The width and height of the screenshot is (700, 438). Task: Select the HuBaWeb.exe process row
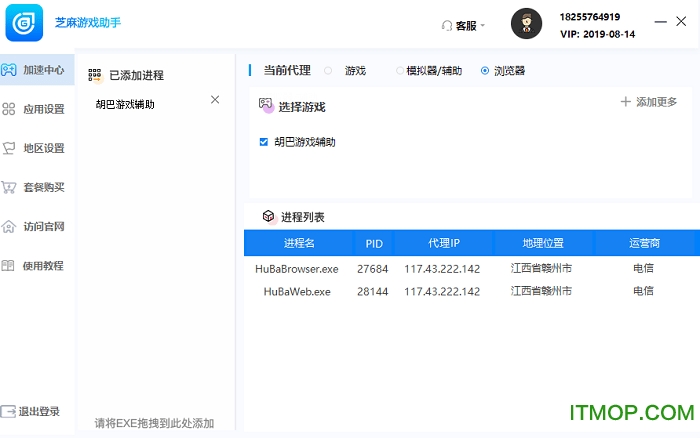pyautogui.click(x=472, y=291)
